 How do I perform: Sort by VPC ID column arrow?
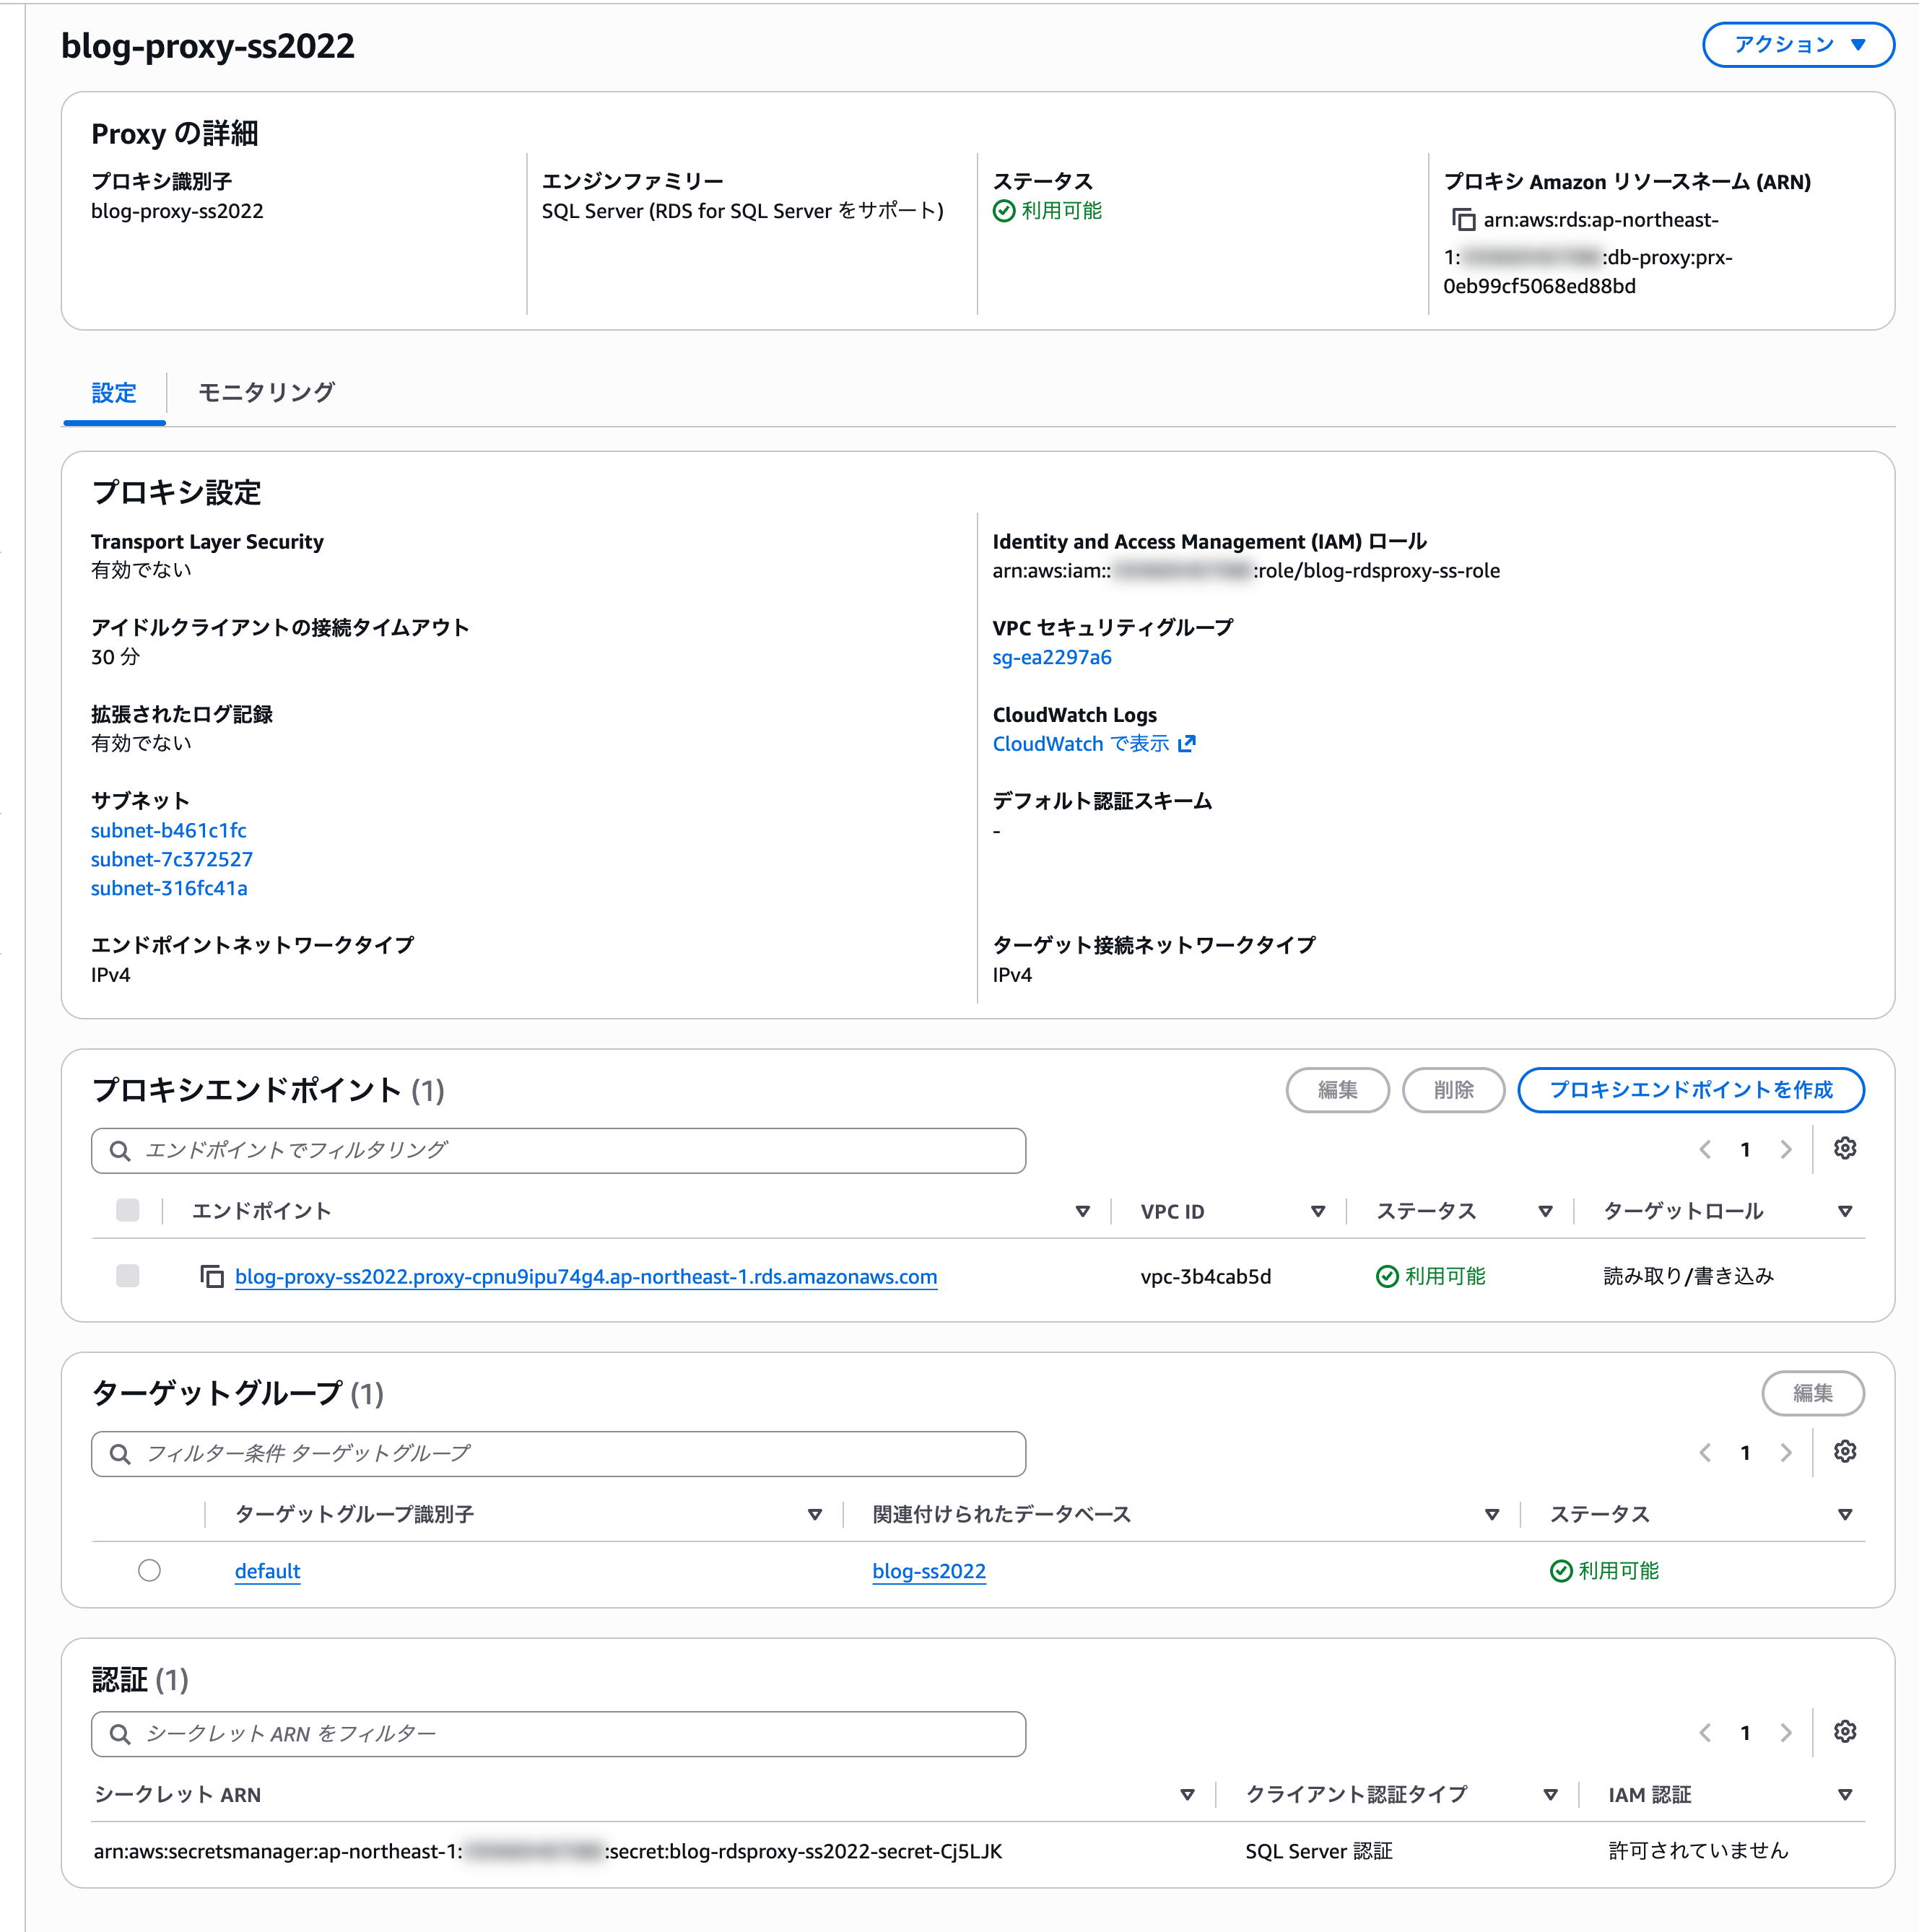tap(1318, 1212)
